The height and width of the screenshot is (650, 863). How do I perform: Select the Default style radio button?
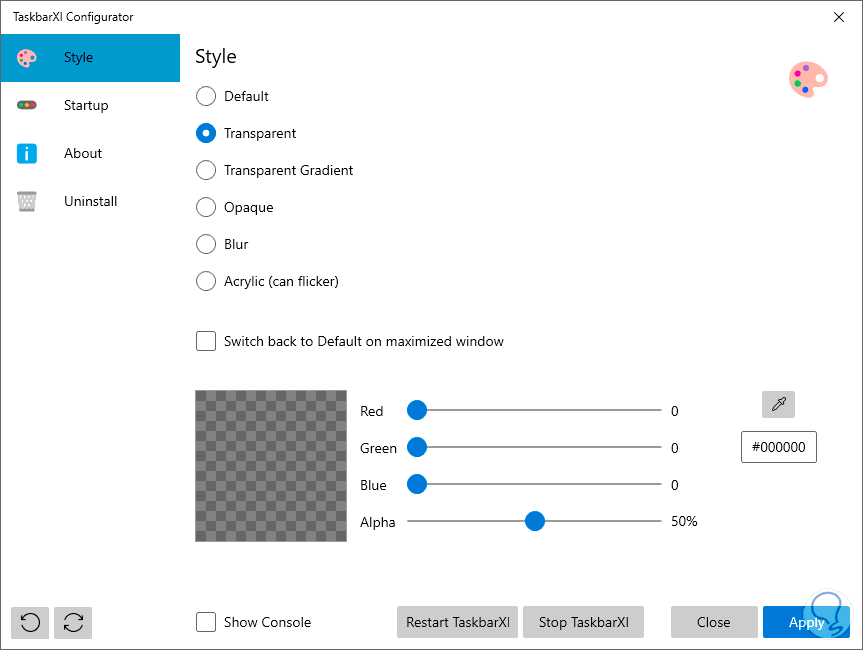(x=206, y=96)
